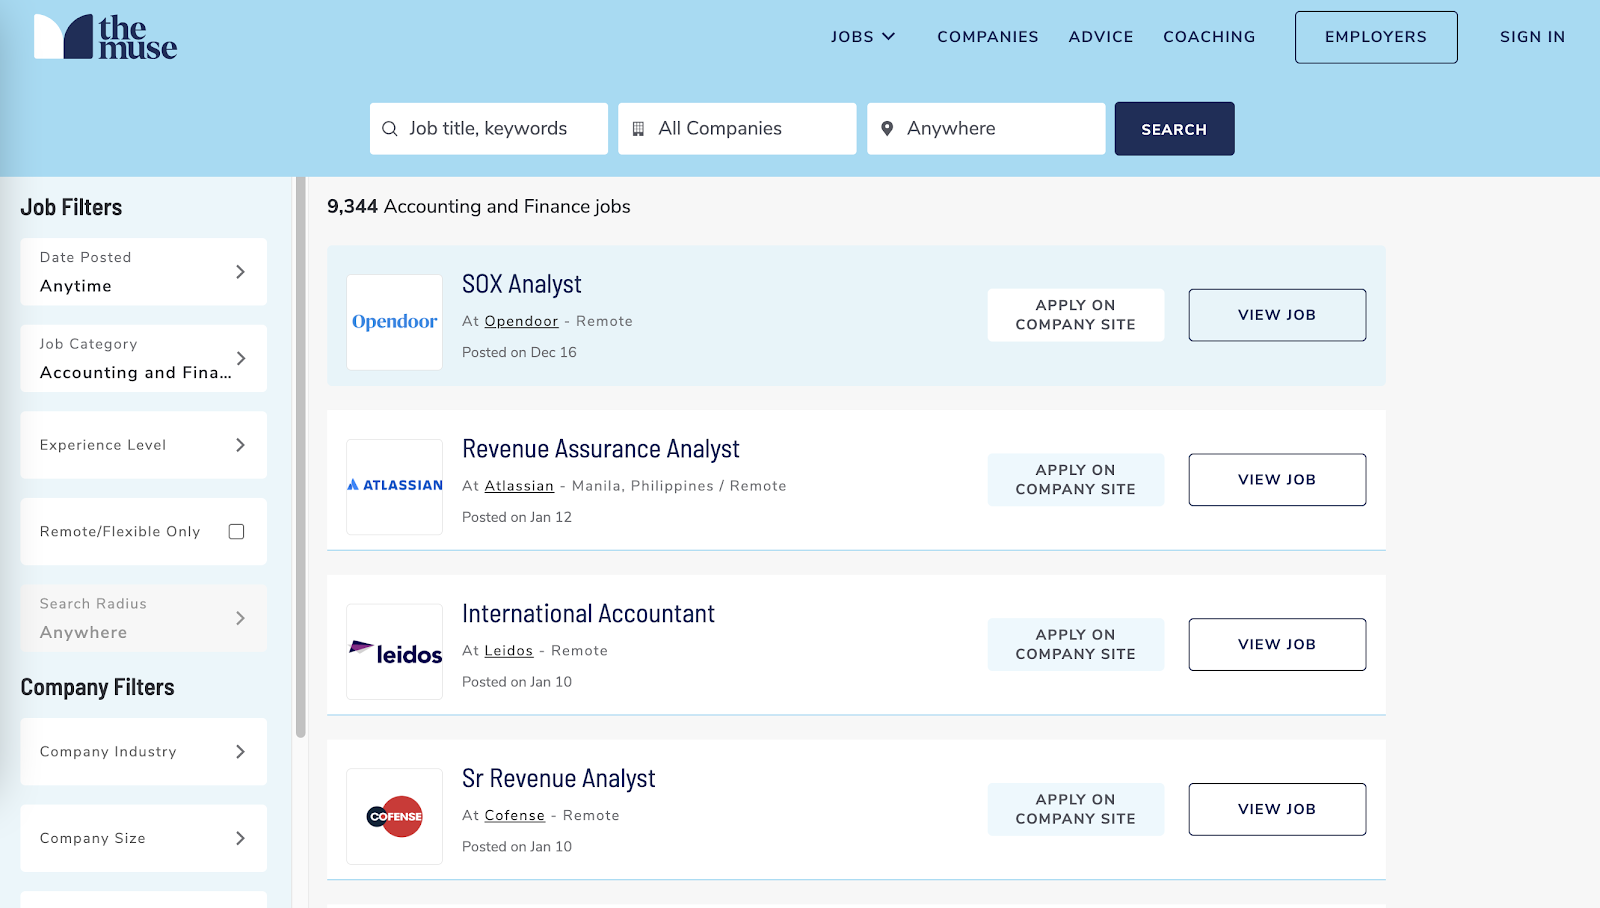The width and height of the screenshot is (1600, 908).
Task: Follow the Cofense company link
Action: click(x=514, y=816)
